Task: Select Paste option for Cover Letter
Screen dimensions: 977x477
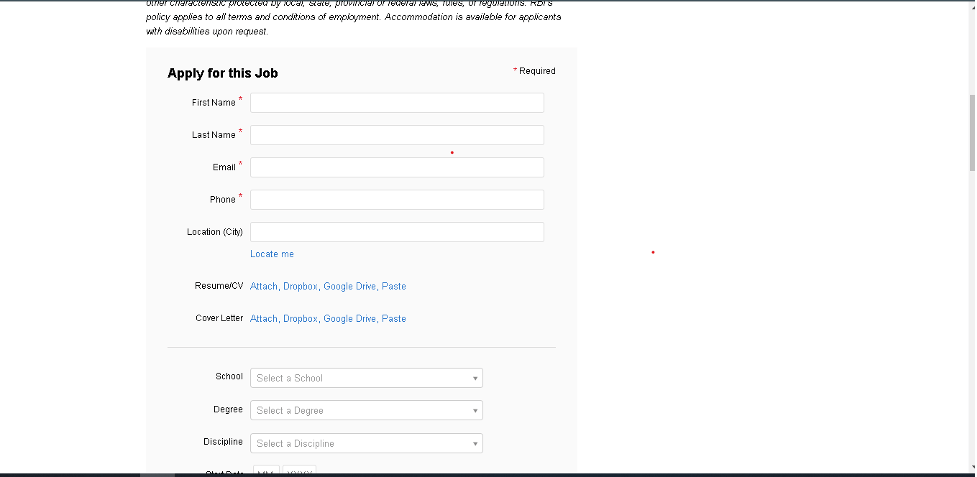Action: coord(394,319)
